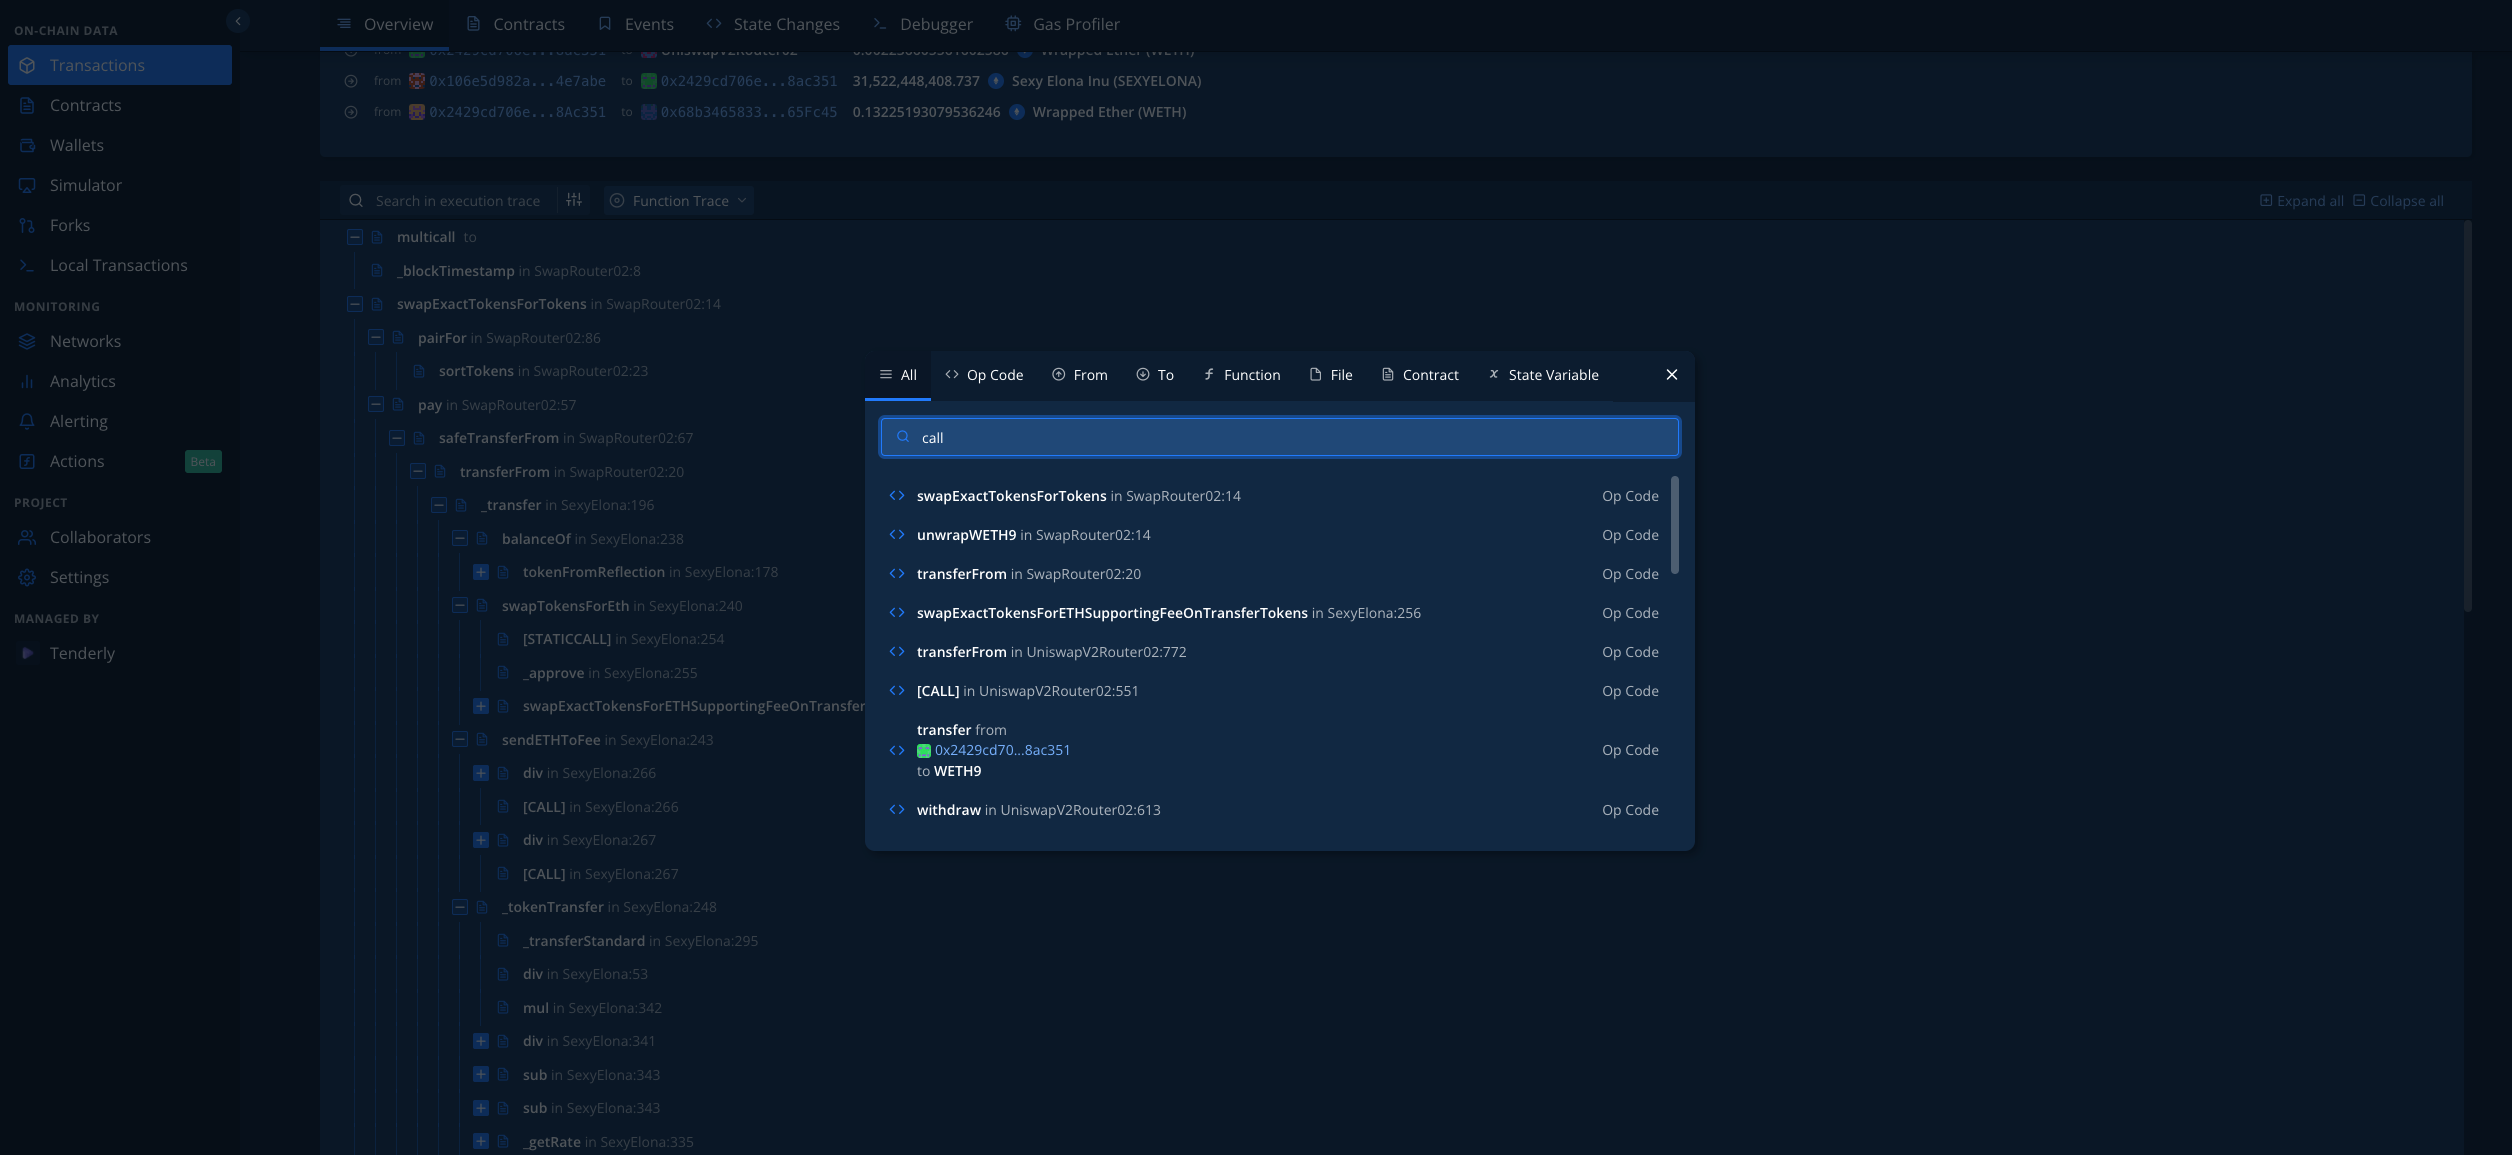Close the search popup

(1672, 375)
